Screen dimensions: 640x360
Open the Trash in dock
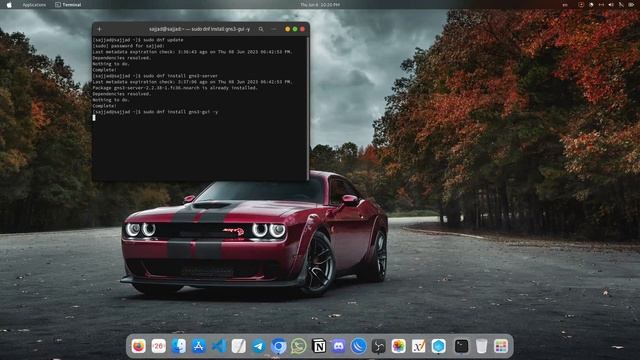click(482, 346)
